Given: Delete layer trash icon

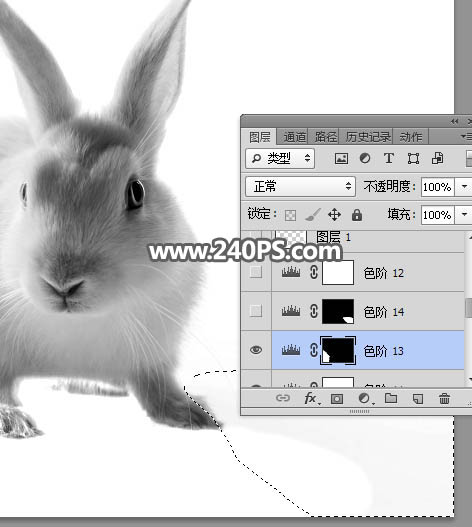Looking at the screenshot, I should coord(444,399).
